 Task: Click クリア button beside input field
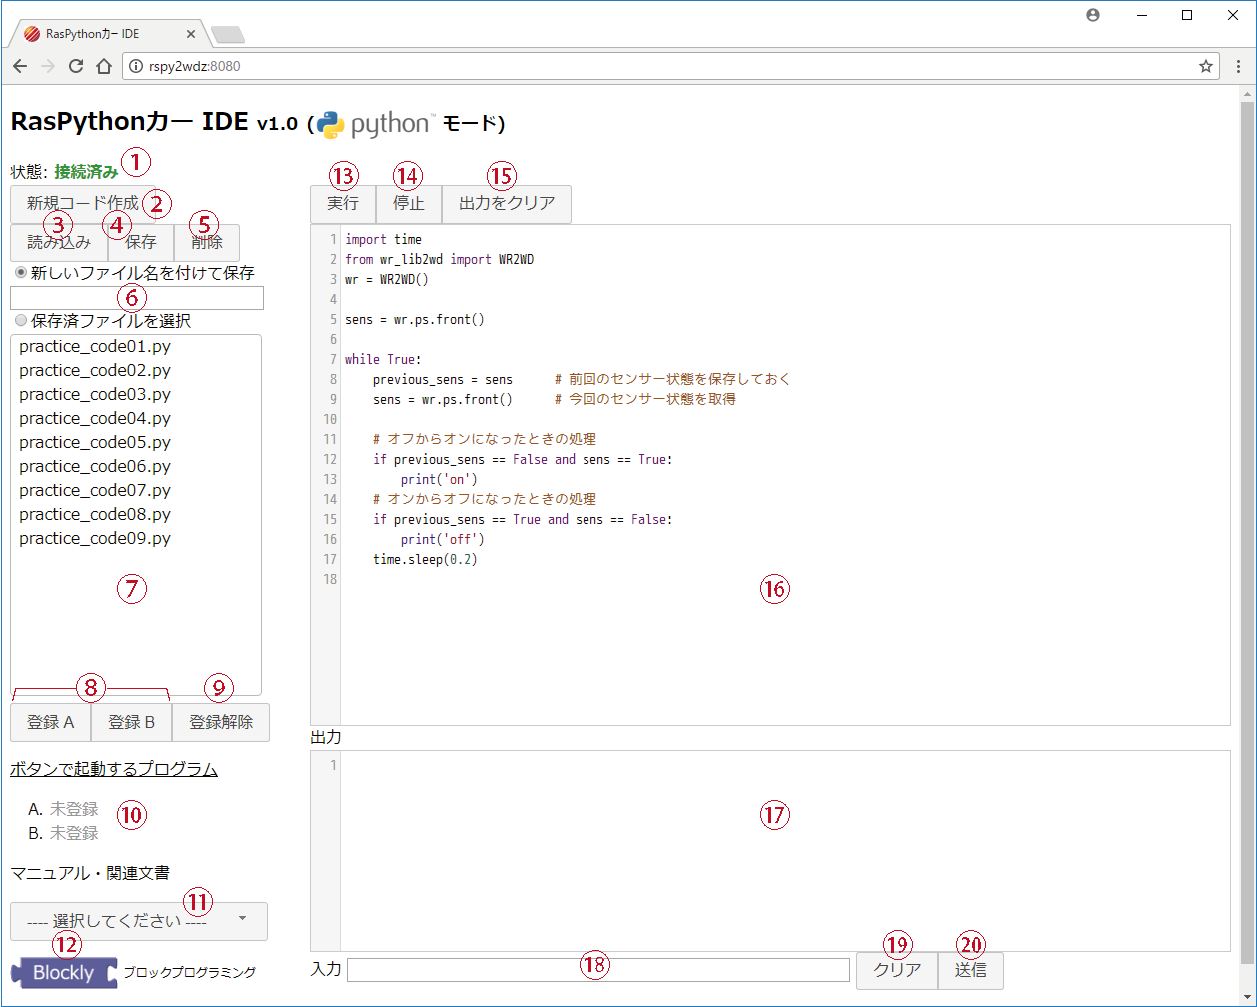tap(897, 970)
